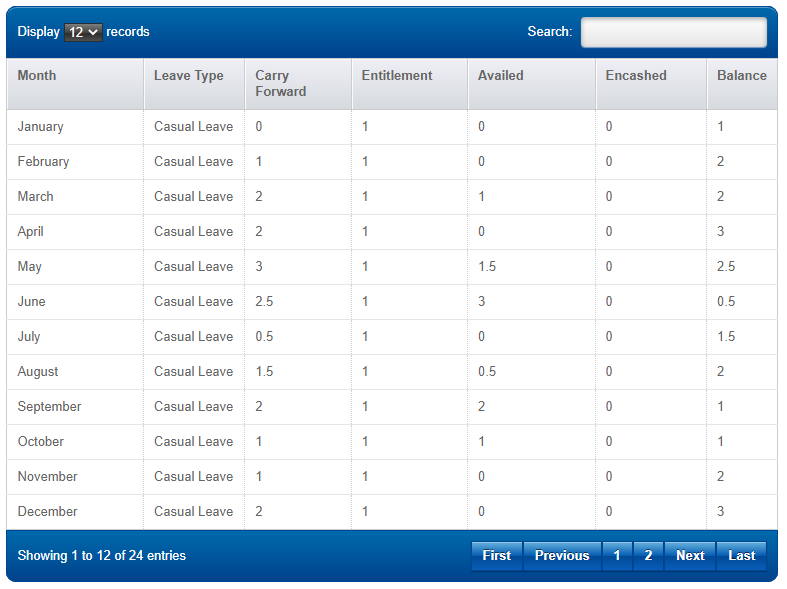Click the 3 Carry Forward value for May
This screenshot has height=589, width=787.
[x=258, y=266]
